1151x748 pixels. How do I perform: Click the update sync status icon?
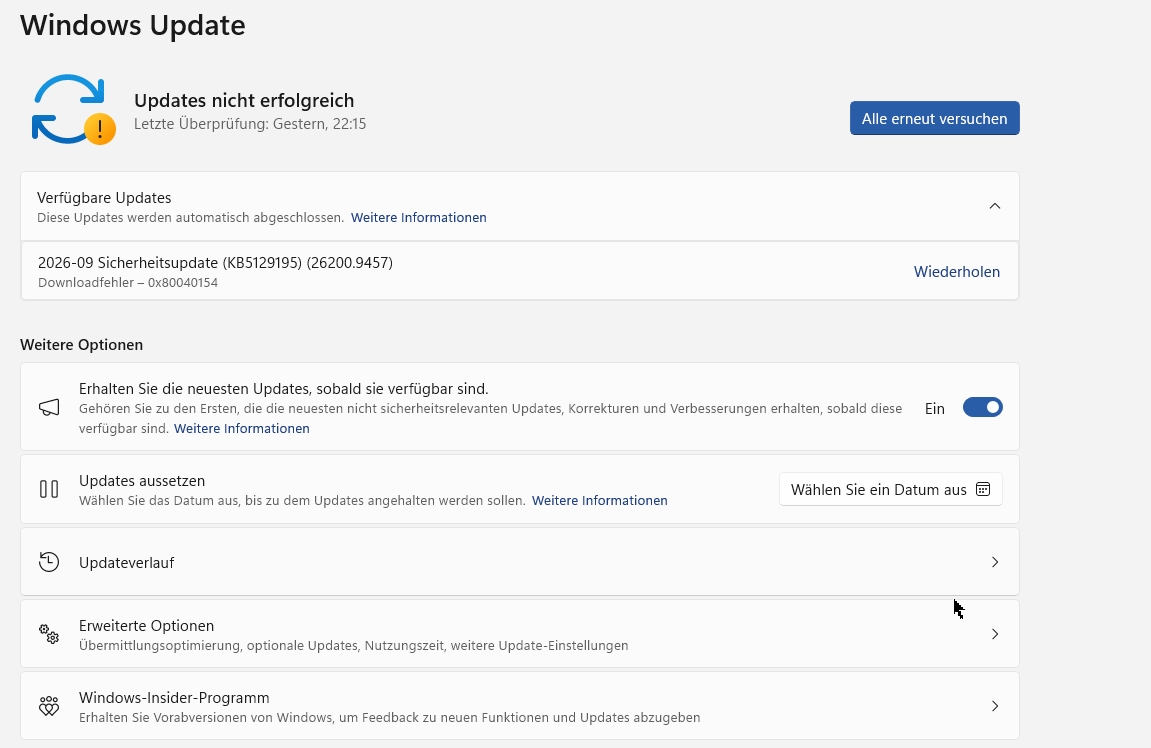(x=73, y=109)
